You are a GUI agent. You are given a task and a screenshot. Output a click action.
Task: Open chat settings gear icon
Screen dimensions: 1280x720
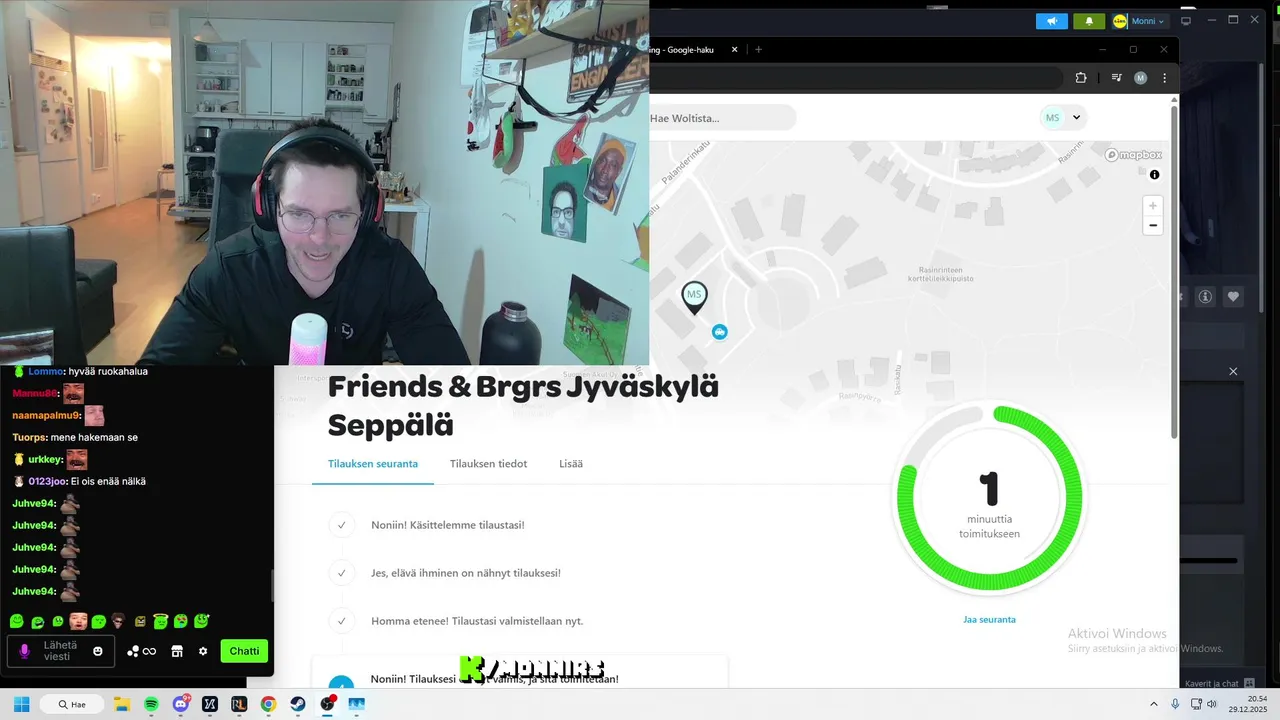(203, 651)
